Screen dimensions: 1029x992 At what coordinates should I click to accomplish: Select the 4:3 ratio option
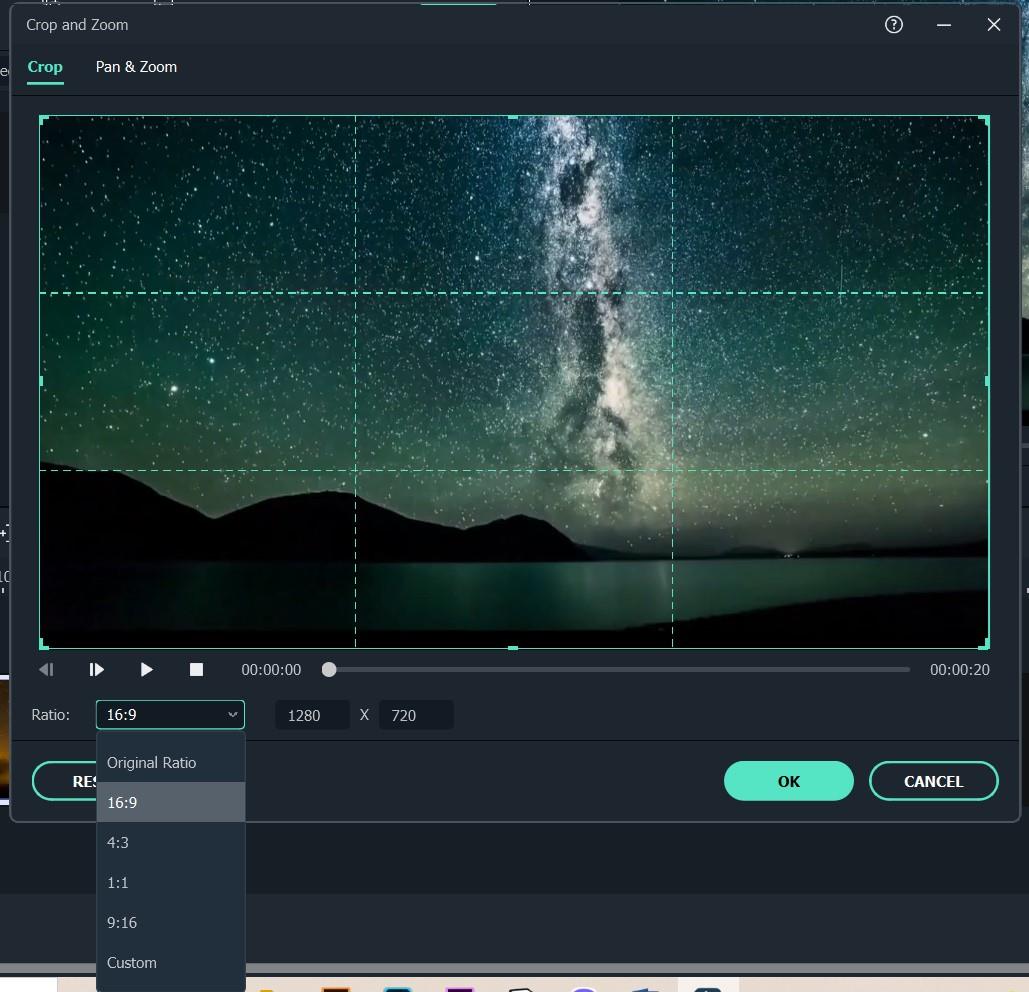point(118,843)
